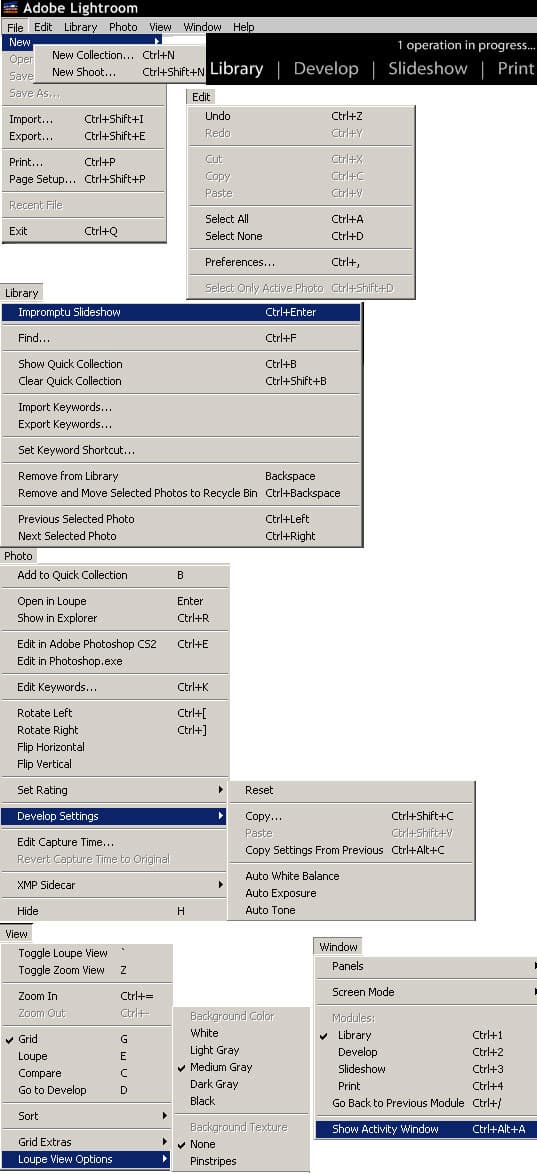
Task: Choose Select All in Edit menu
Action: (x=300, y=219)
